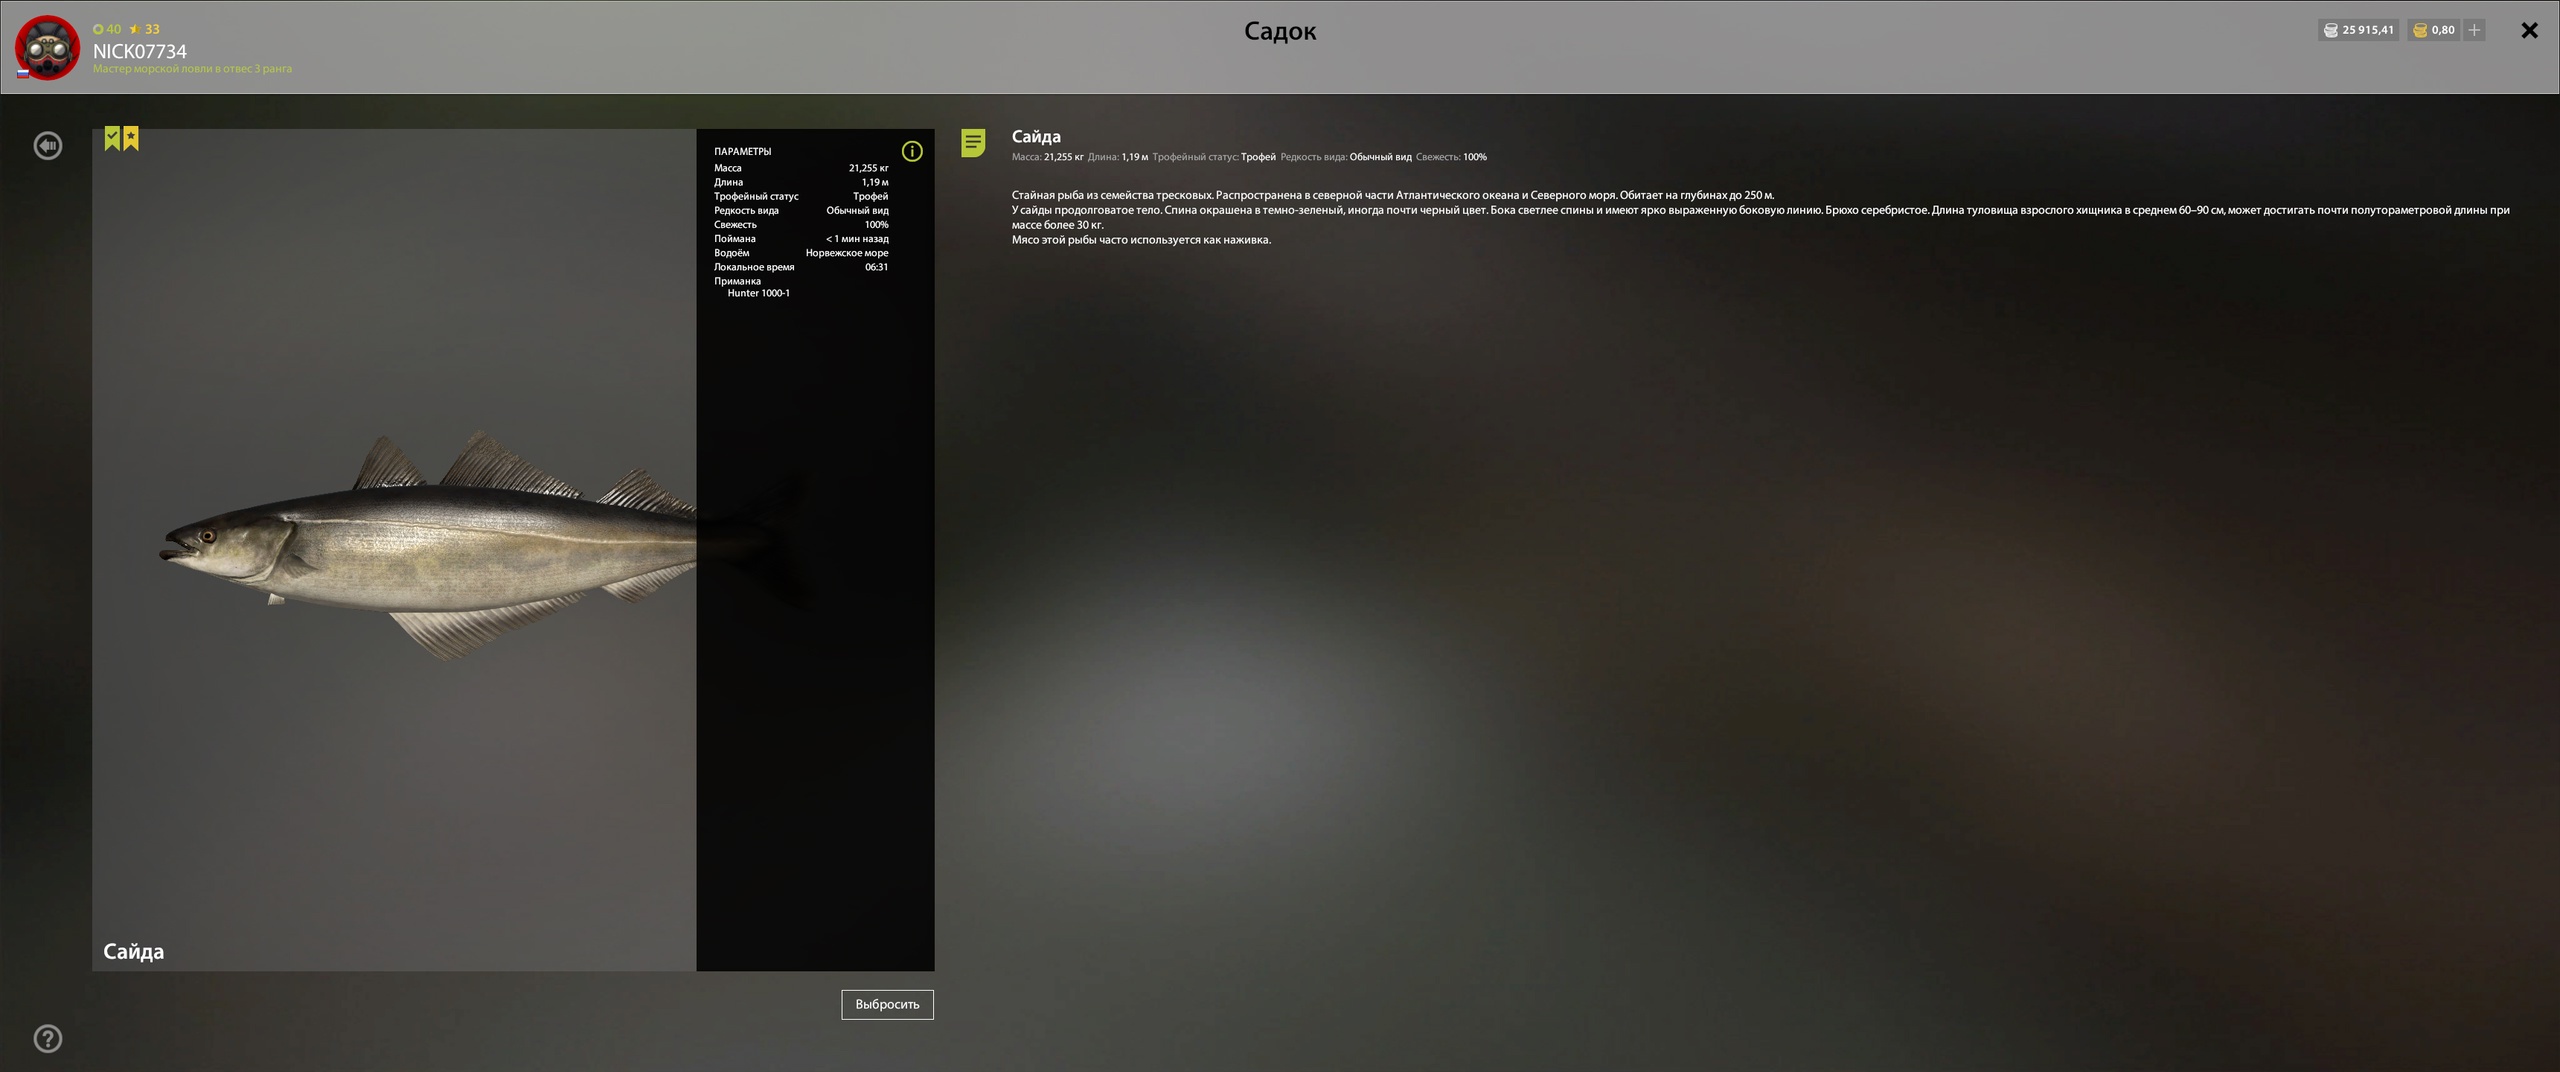Screen dimensions: 2560x1072
Task: Click the Выбросить button
Action: tap(887, 1005)
